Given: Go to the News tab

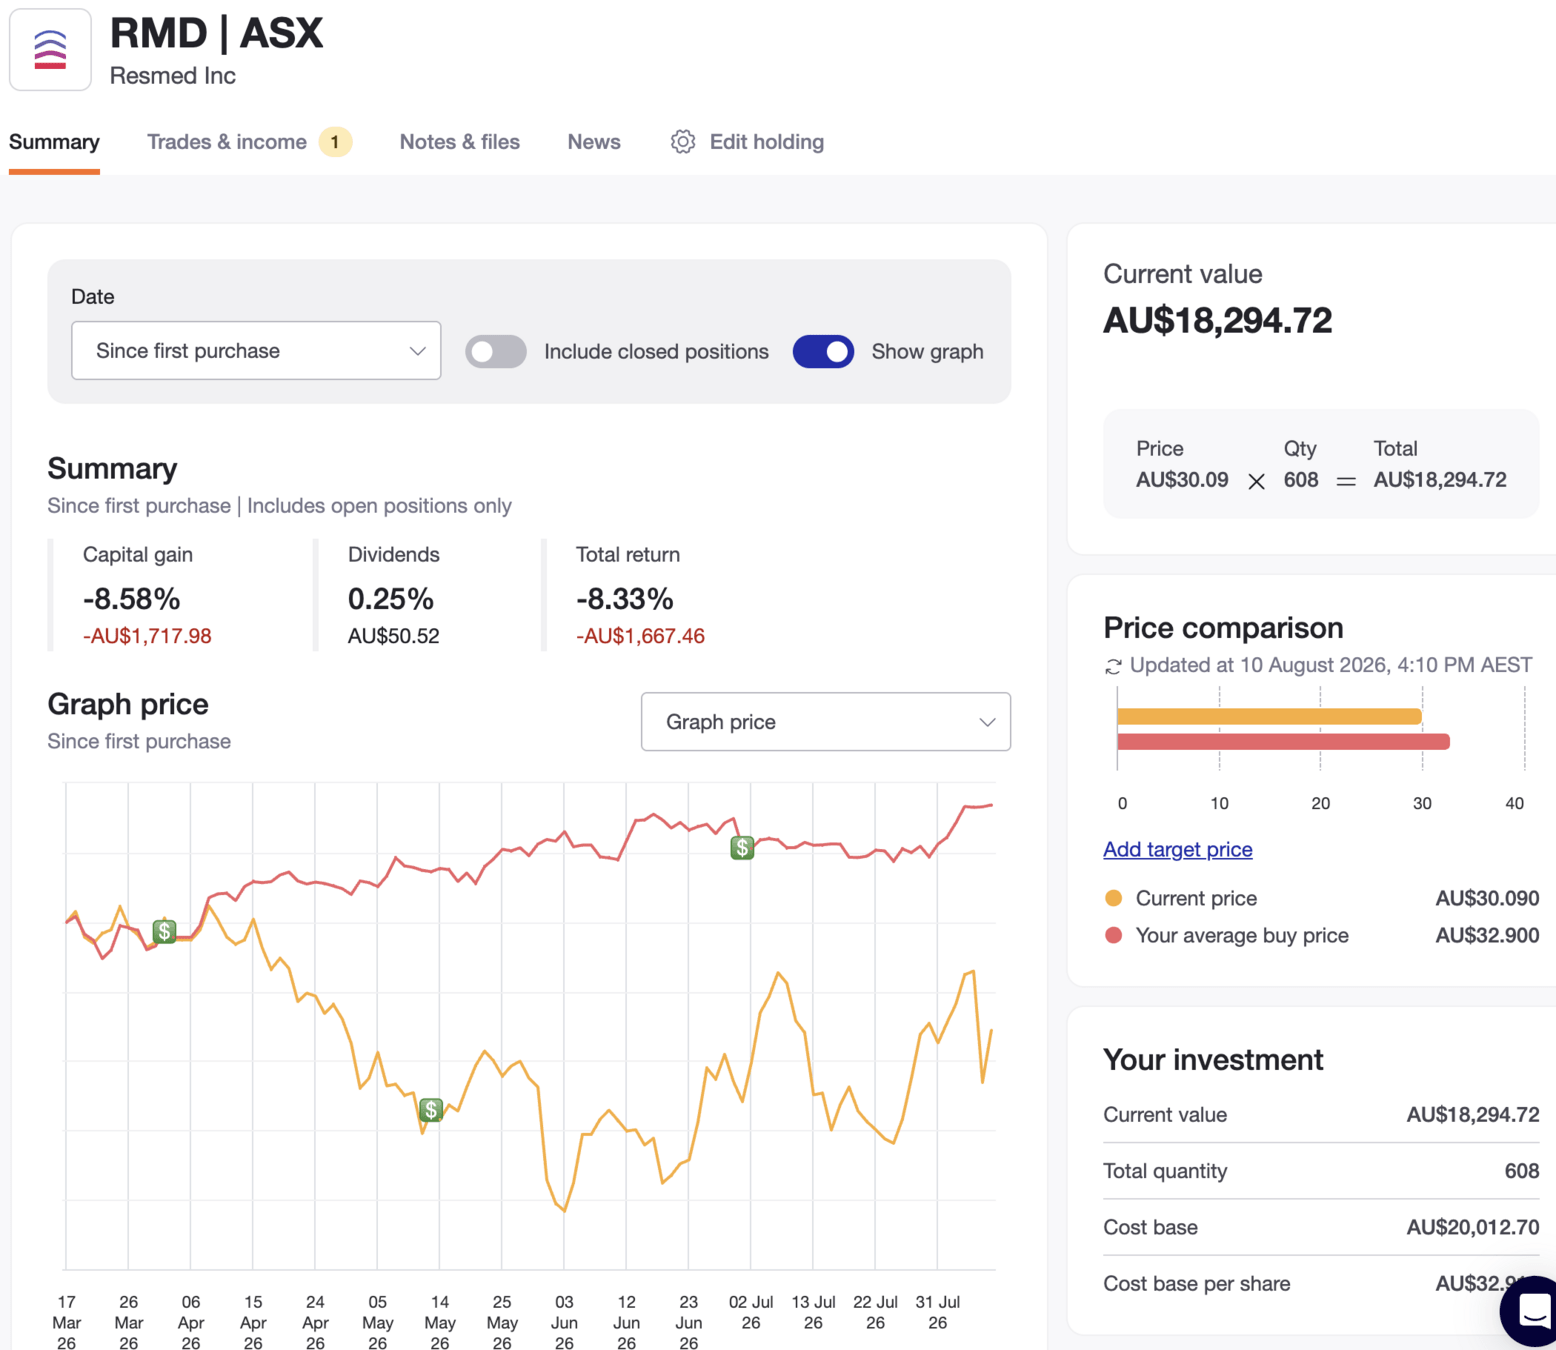Looking at the screenshot, I should coord(594,142).
